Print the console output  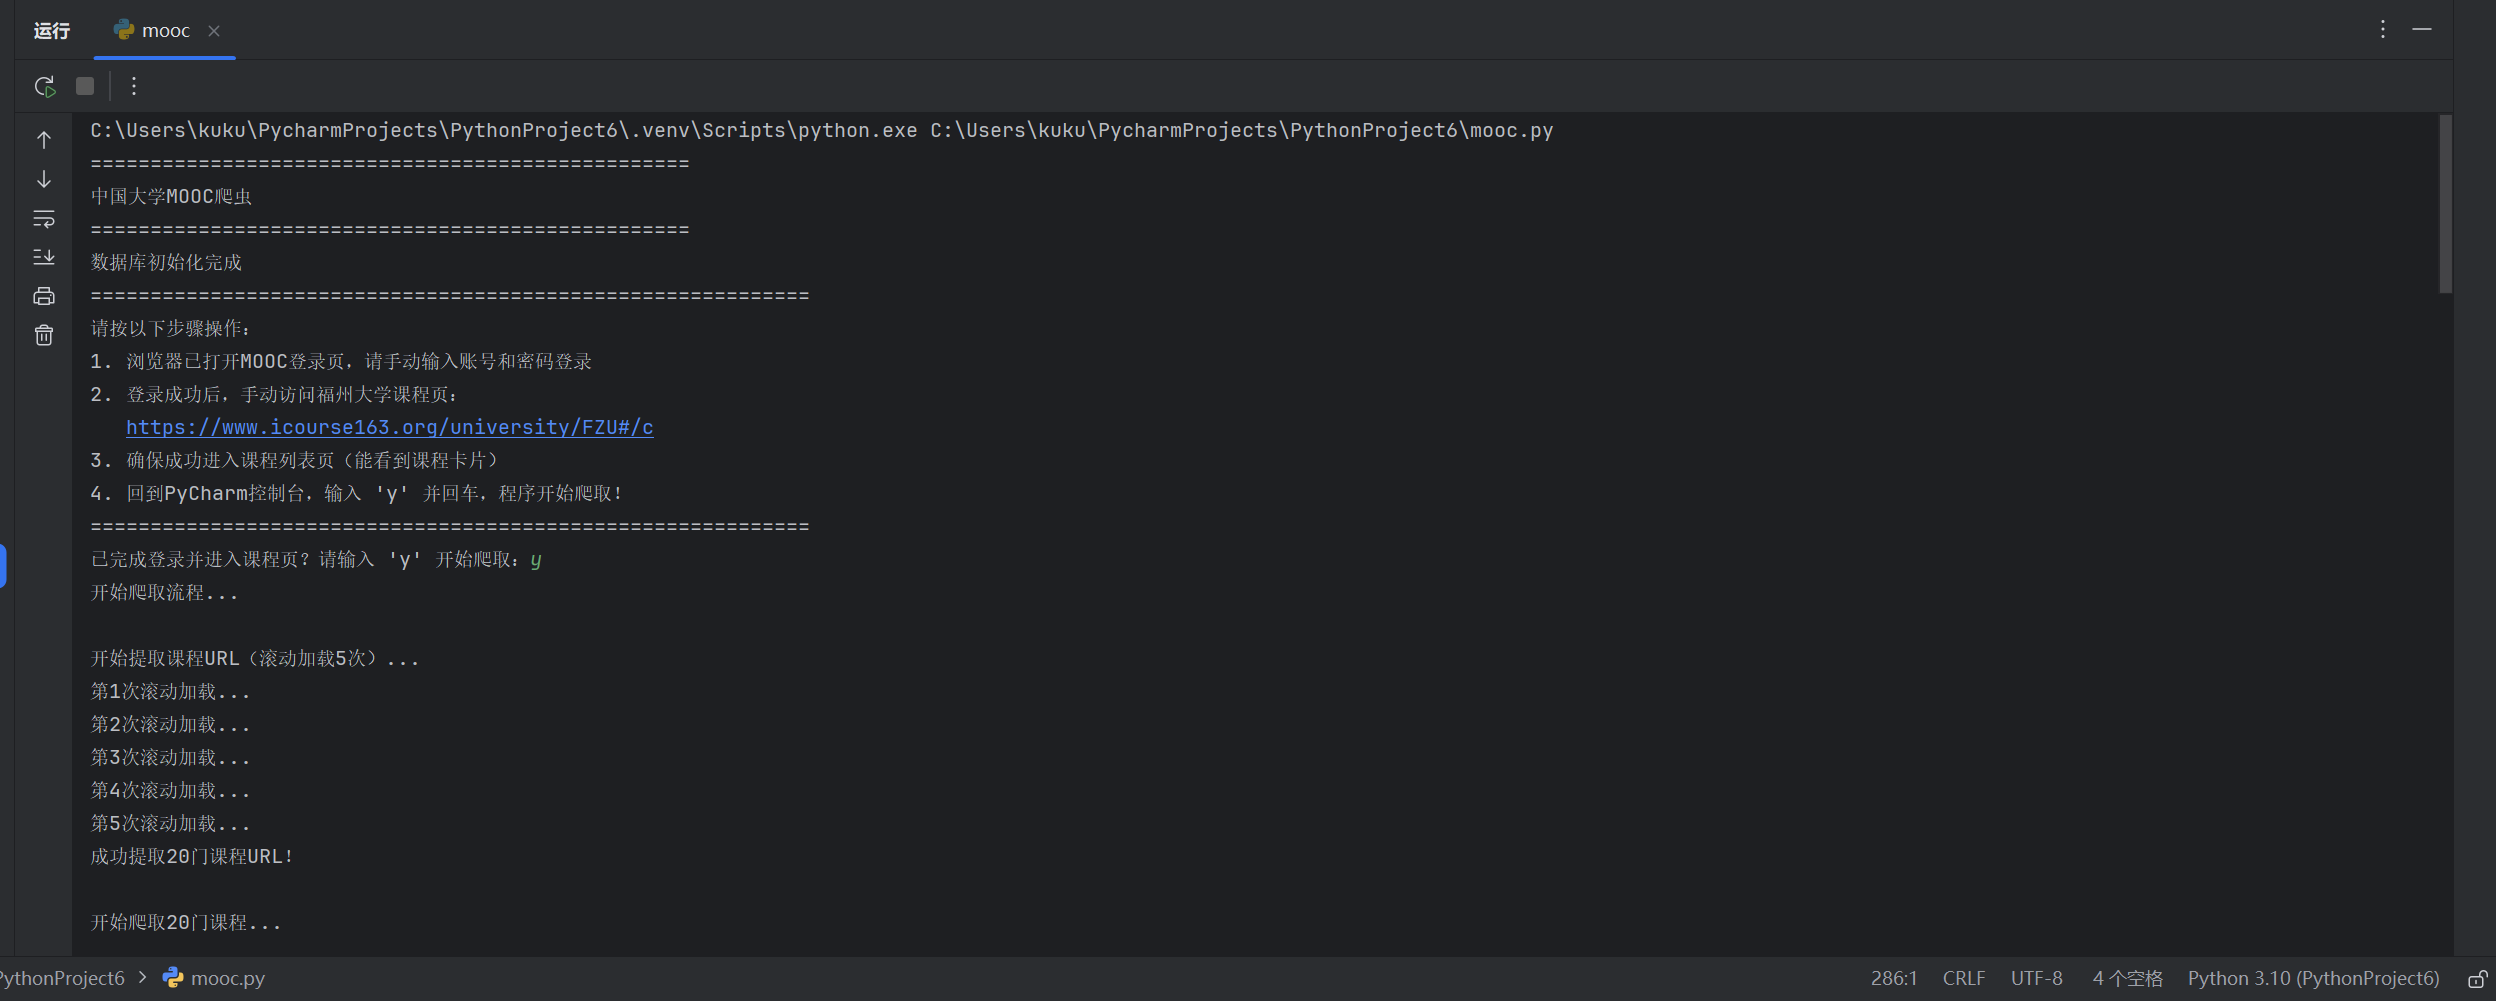(x=44, y=296)
